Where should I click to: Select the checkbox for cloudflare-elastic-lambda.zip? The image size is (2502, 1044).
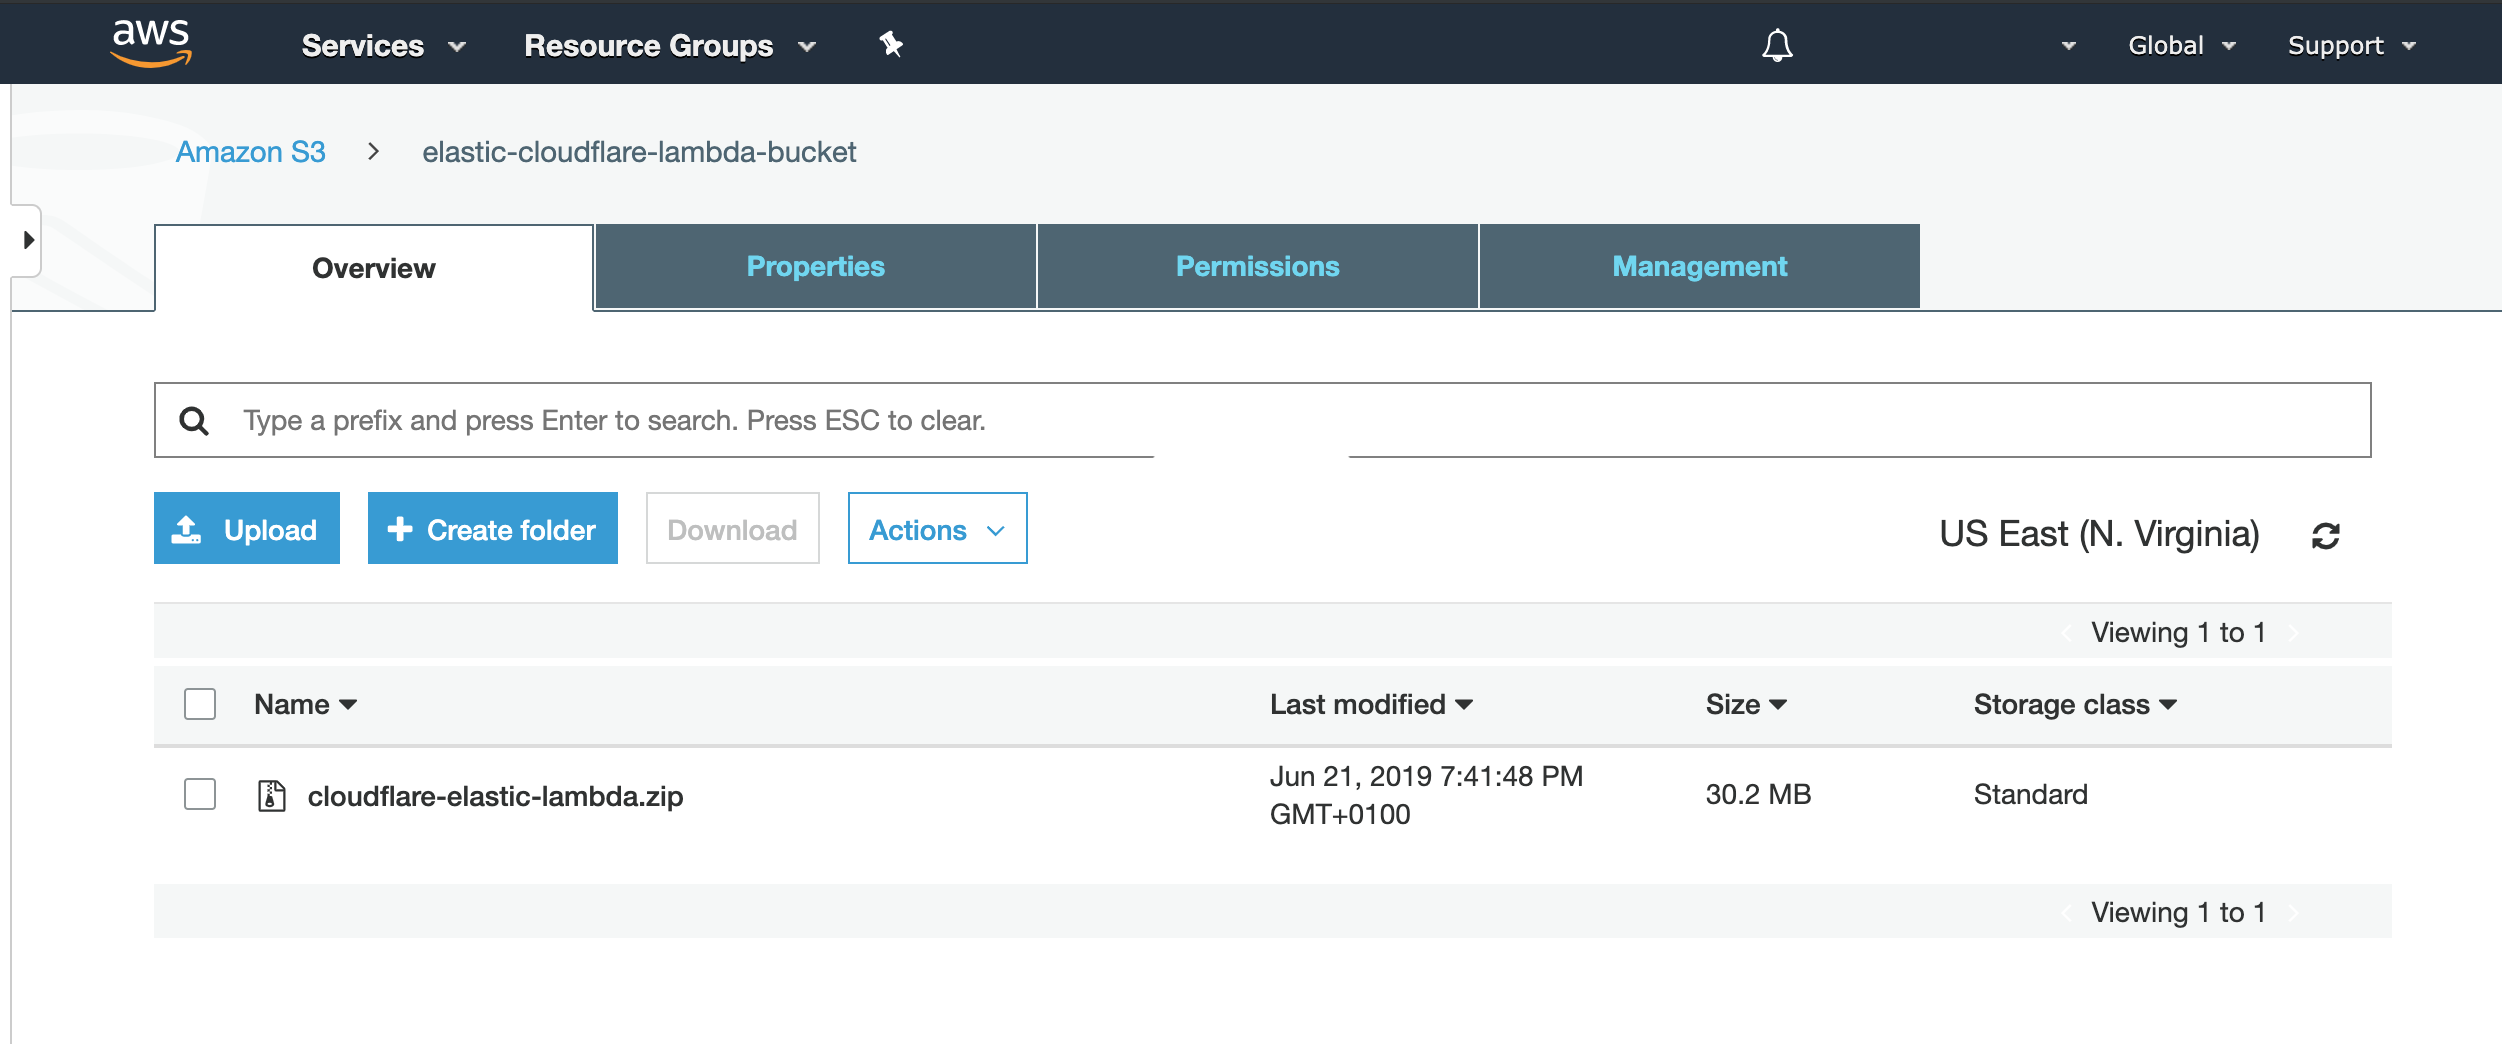coord(199,795)
